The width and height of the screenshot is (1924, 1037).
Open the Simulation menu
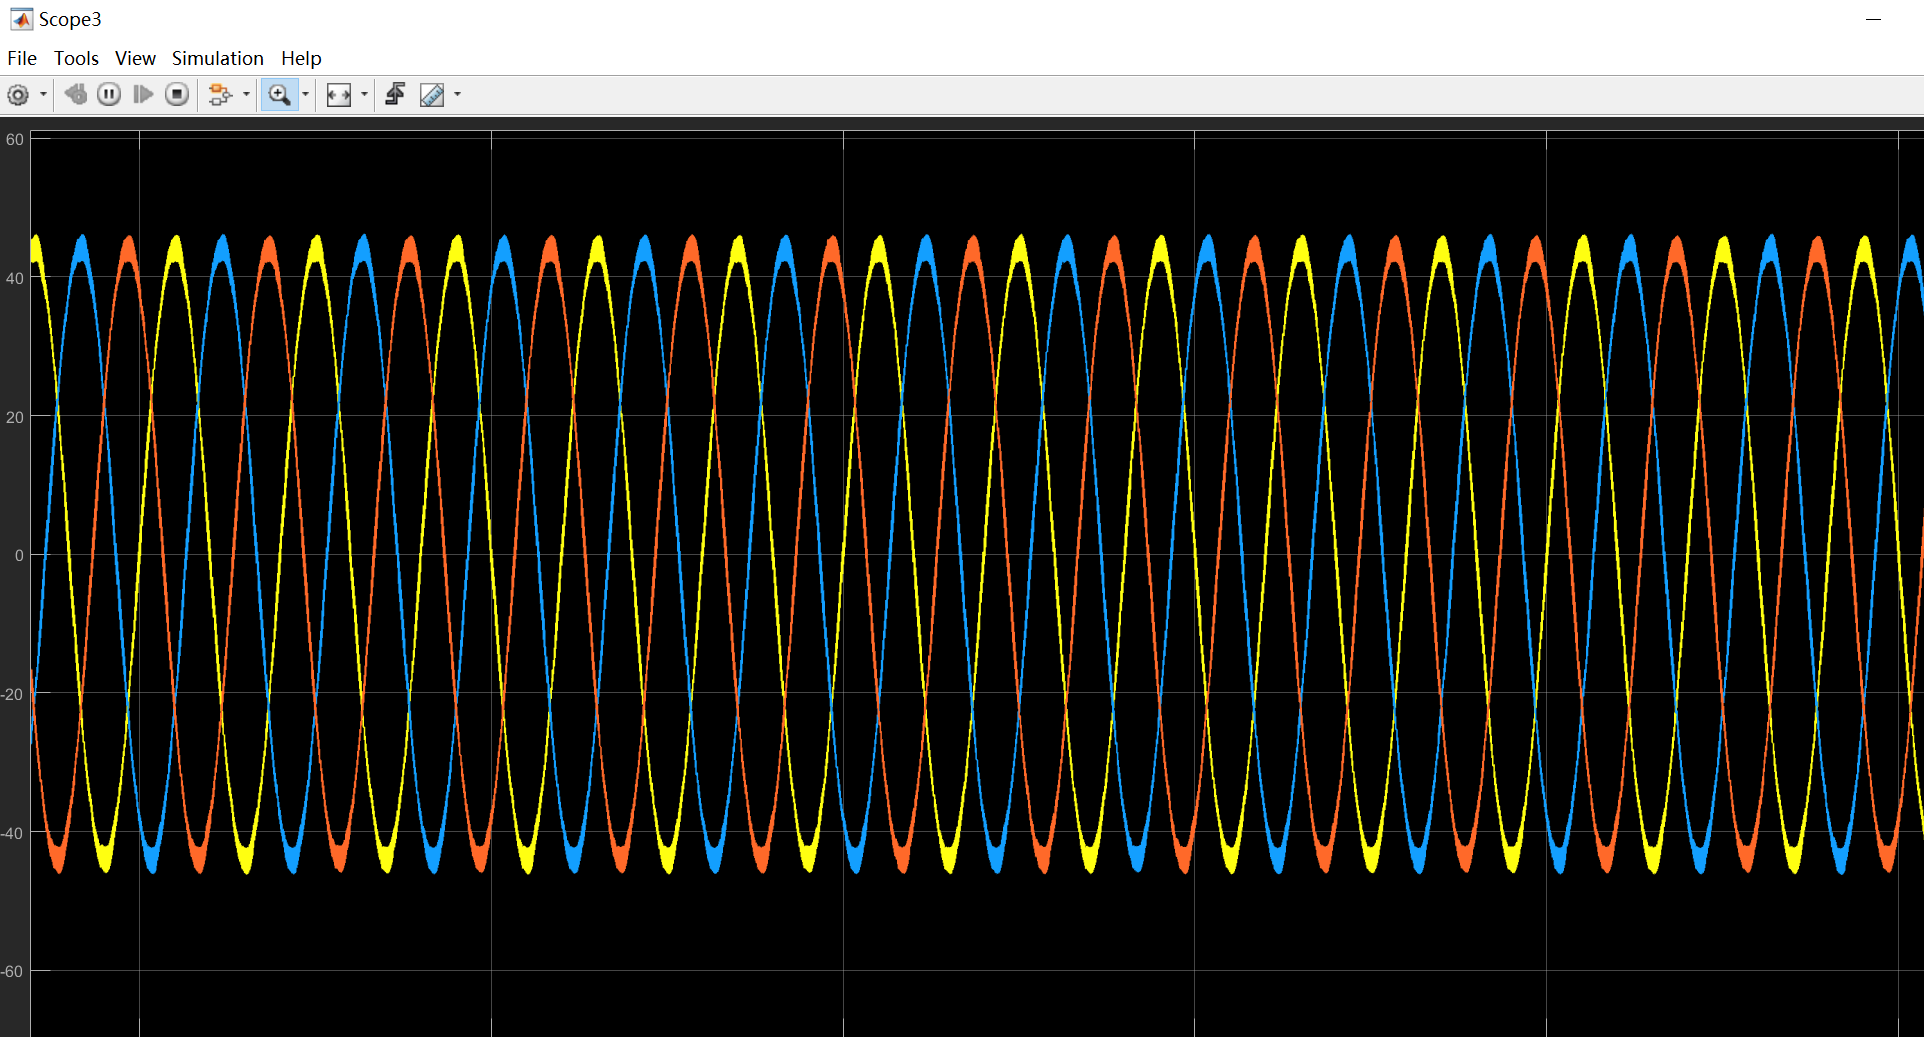(218, 58)
